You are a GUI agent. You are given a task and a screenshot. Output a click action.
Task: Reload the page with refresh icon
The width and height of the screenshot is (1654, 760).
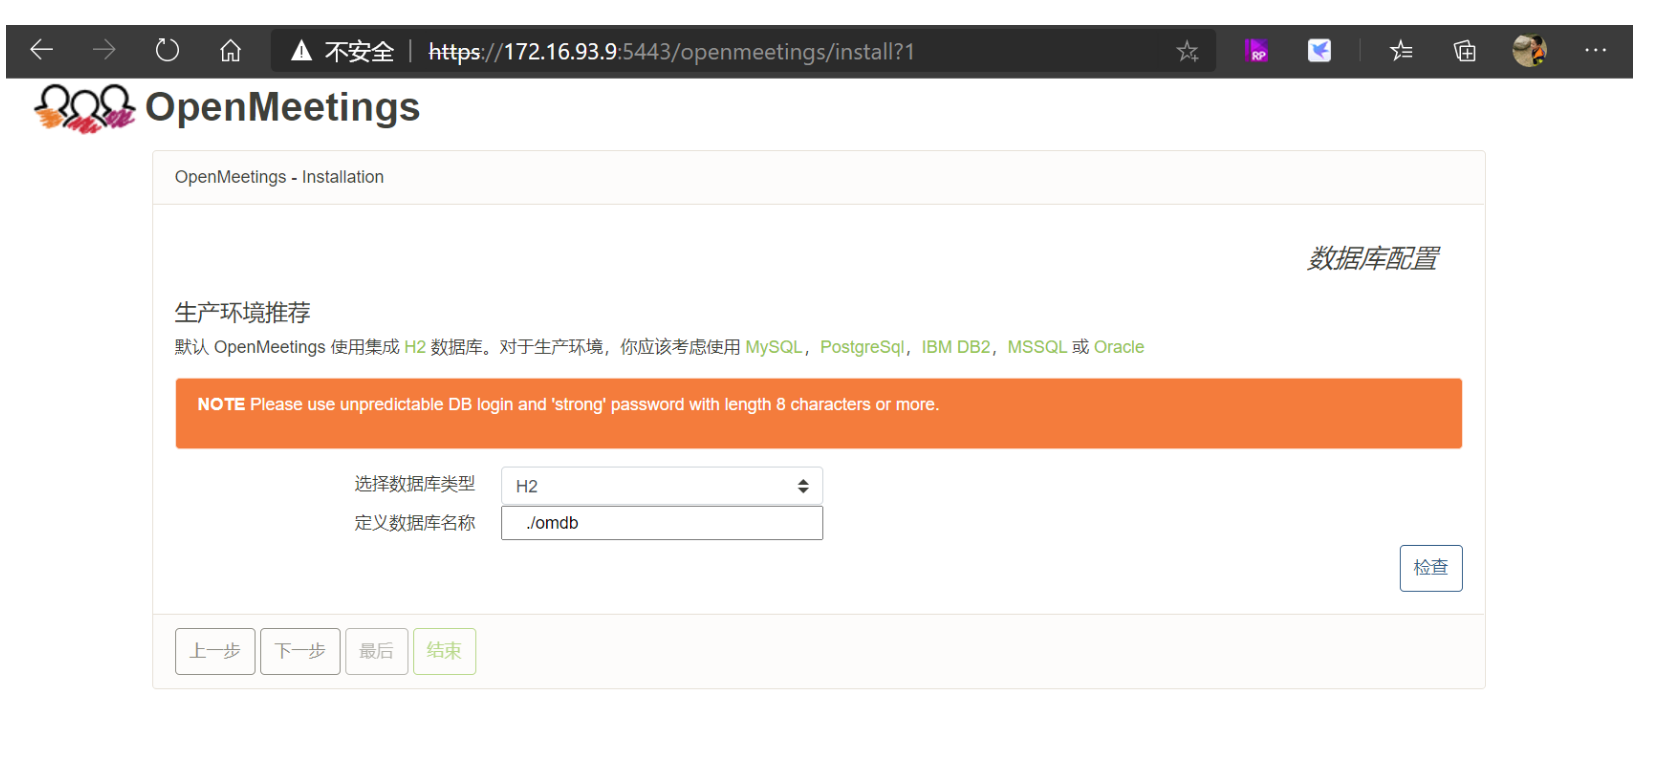[167, 50]
